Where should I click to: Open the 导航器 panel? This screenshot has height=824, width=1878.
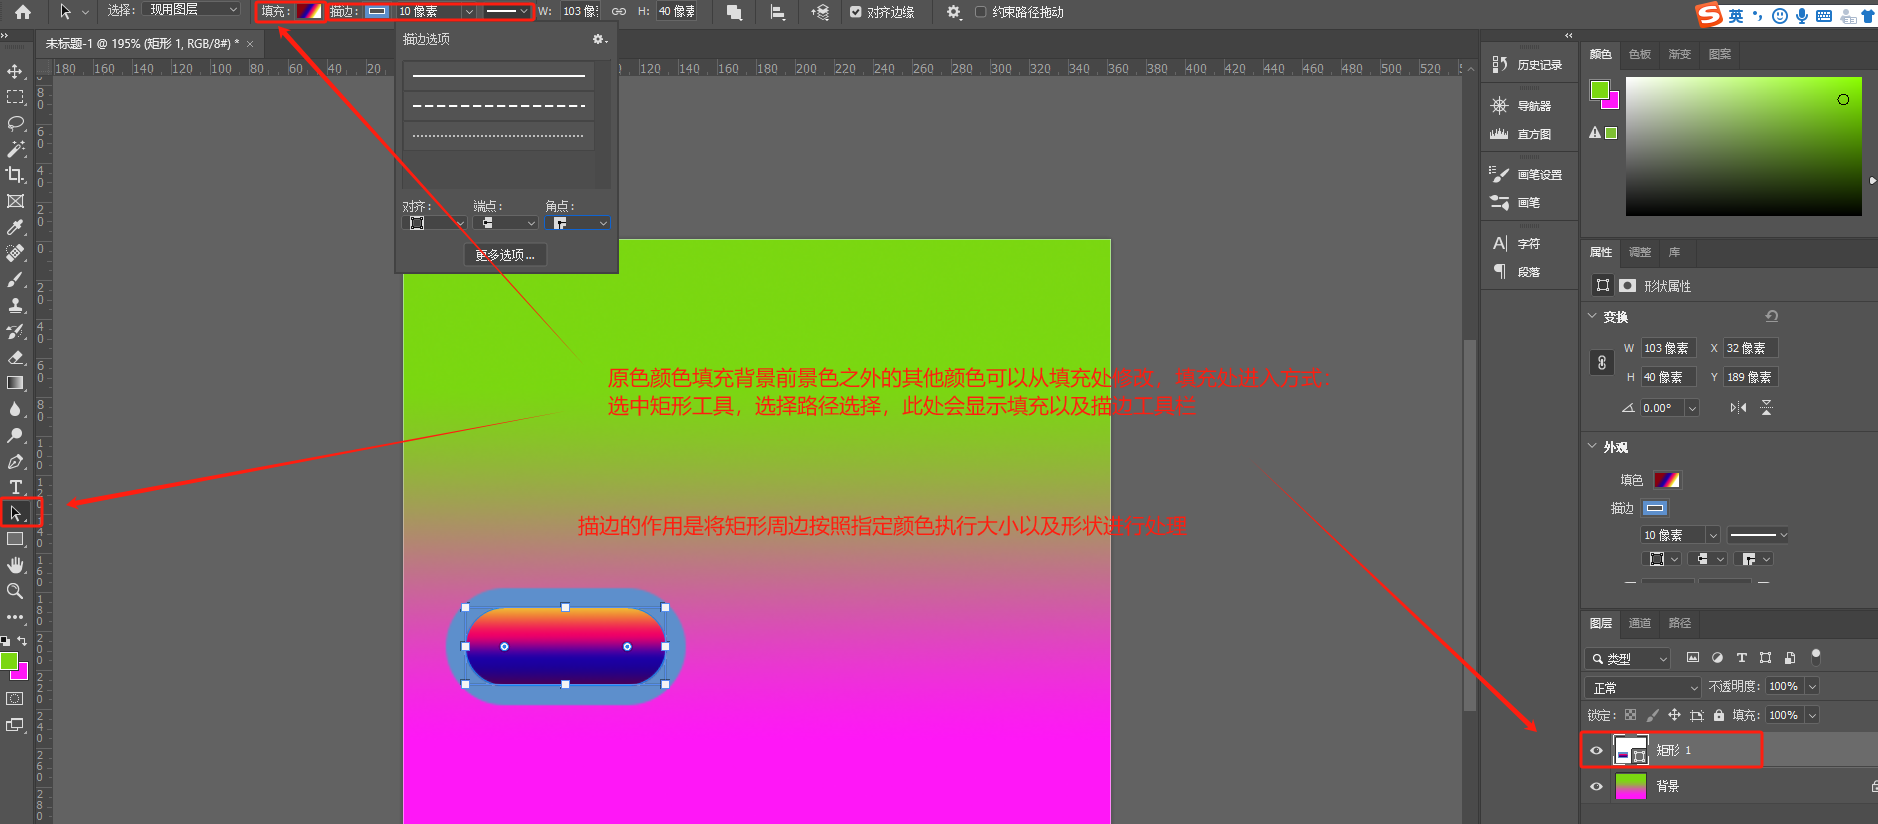[x=1521, y=106]
